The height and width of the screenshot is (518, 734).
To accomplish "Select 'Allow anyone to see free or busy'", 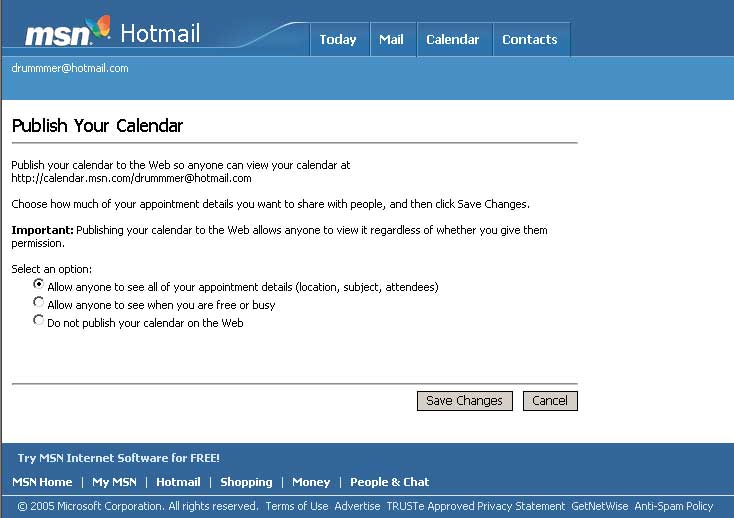I will coord(38,302).
